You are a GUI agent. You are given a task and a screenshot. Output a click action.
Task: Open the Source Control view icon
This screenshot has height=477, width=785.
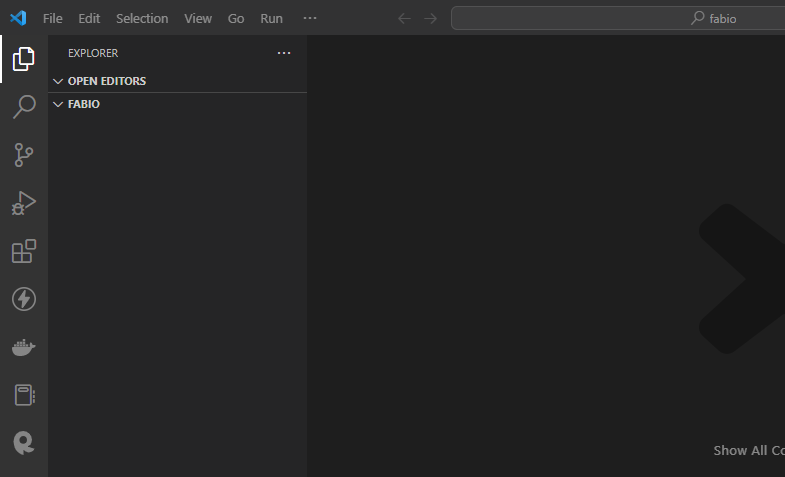pyautogui.click(x=24, y=155)
